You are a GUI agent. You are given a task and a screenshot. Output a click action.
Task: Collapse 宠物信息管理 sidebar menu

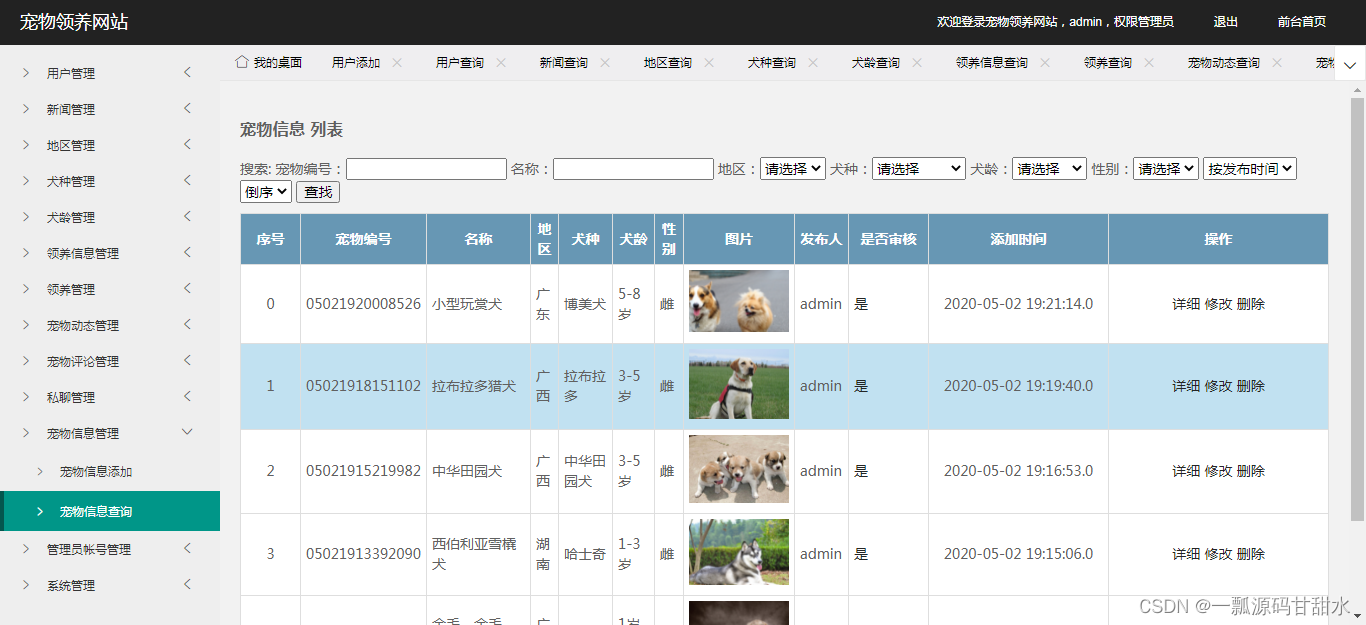110,433
